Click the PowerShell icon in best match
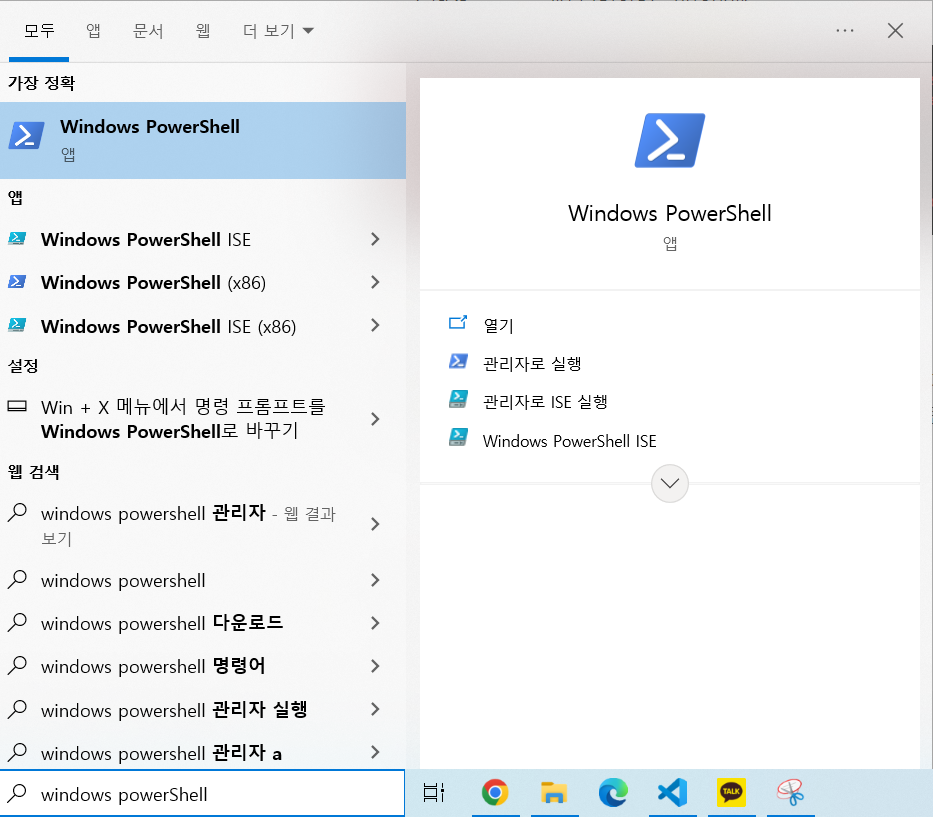Viewport: 933px width, 817px height. coord(26,136)
